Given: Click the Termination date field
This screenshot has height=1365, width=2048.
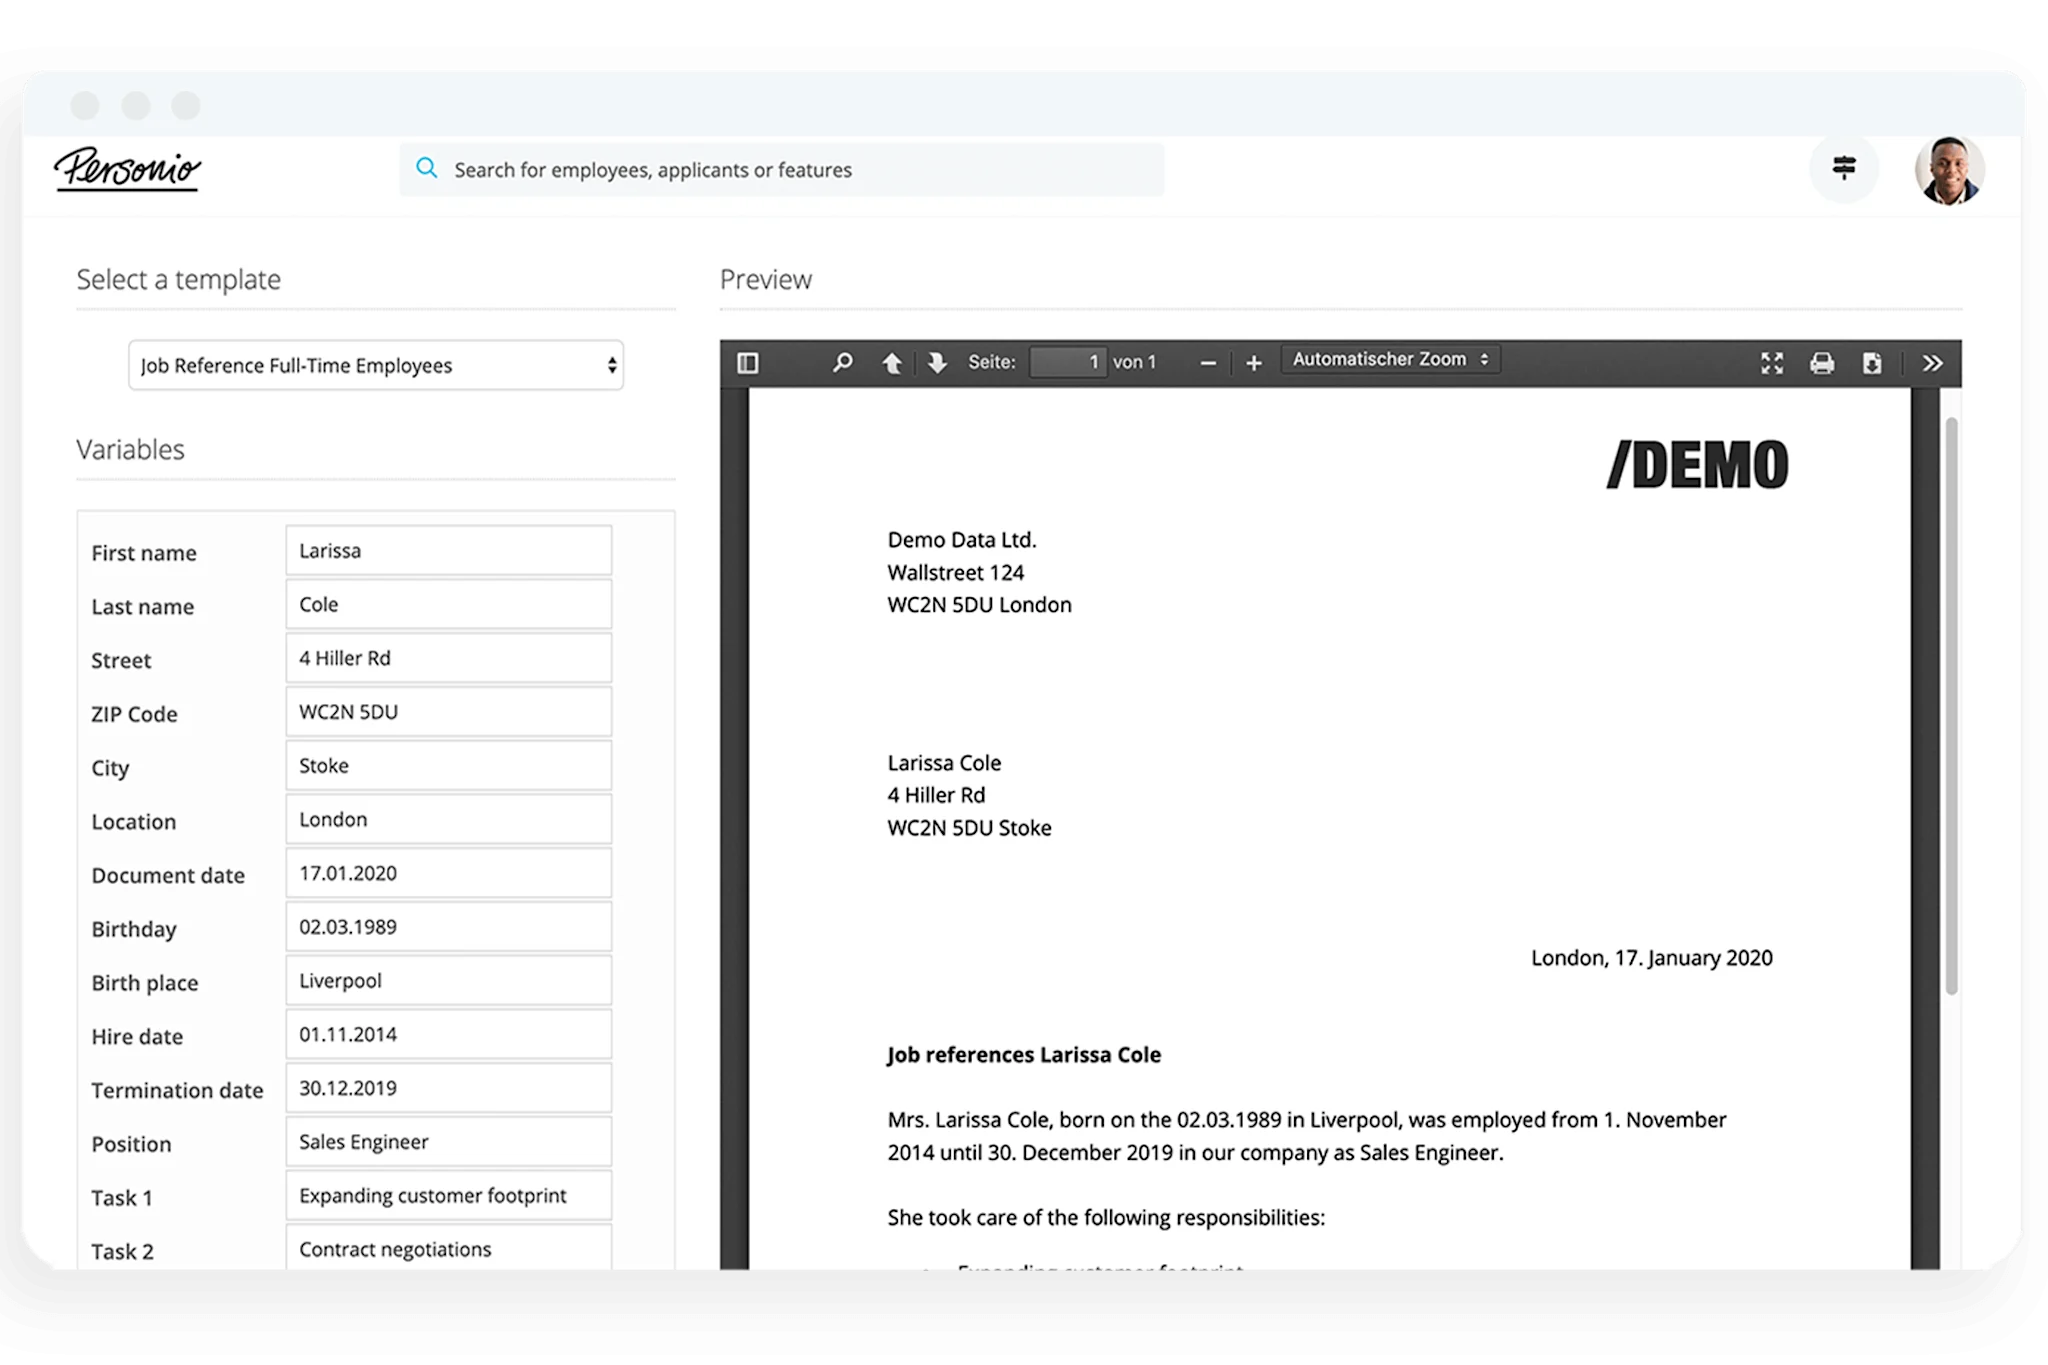Looking at the screenshot, I should point(448,1088).
